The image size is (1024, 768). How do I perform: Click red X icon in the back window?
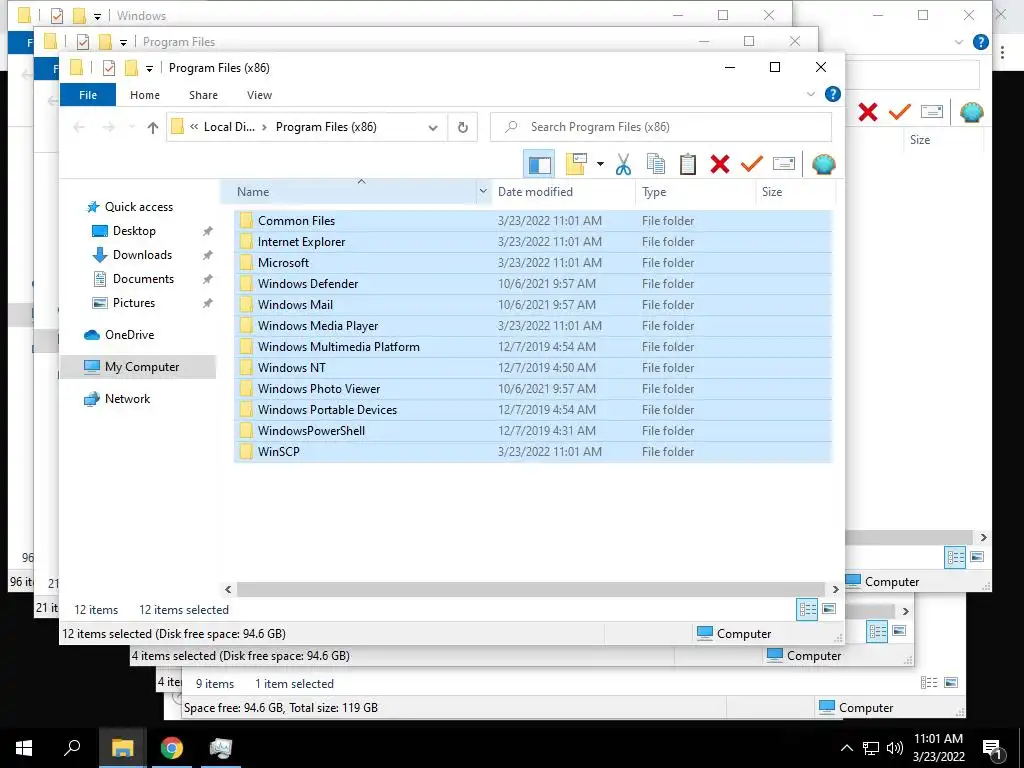click(x=868, y=112)
